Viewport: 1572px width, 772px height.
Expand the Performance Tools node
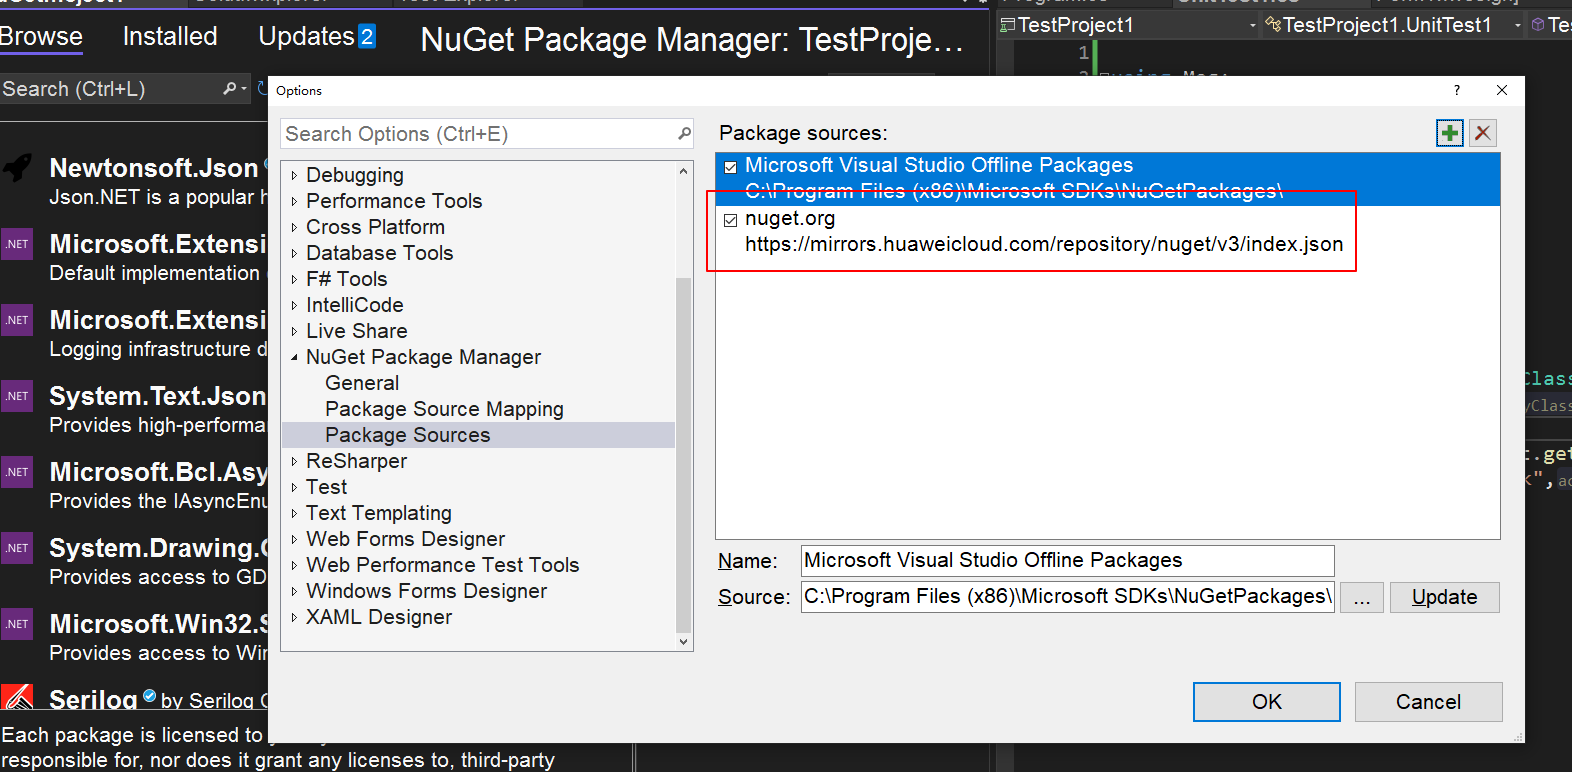click(294, 201)
